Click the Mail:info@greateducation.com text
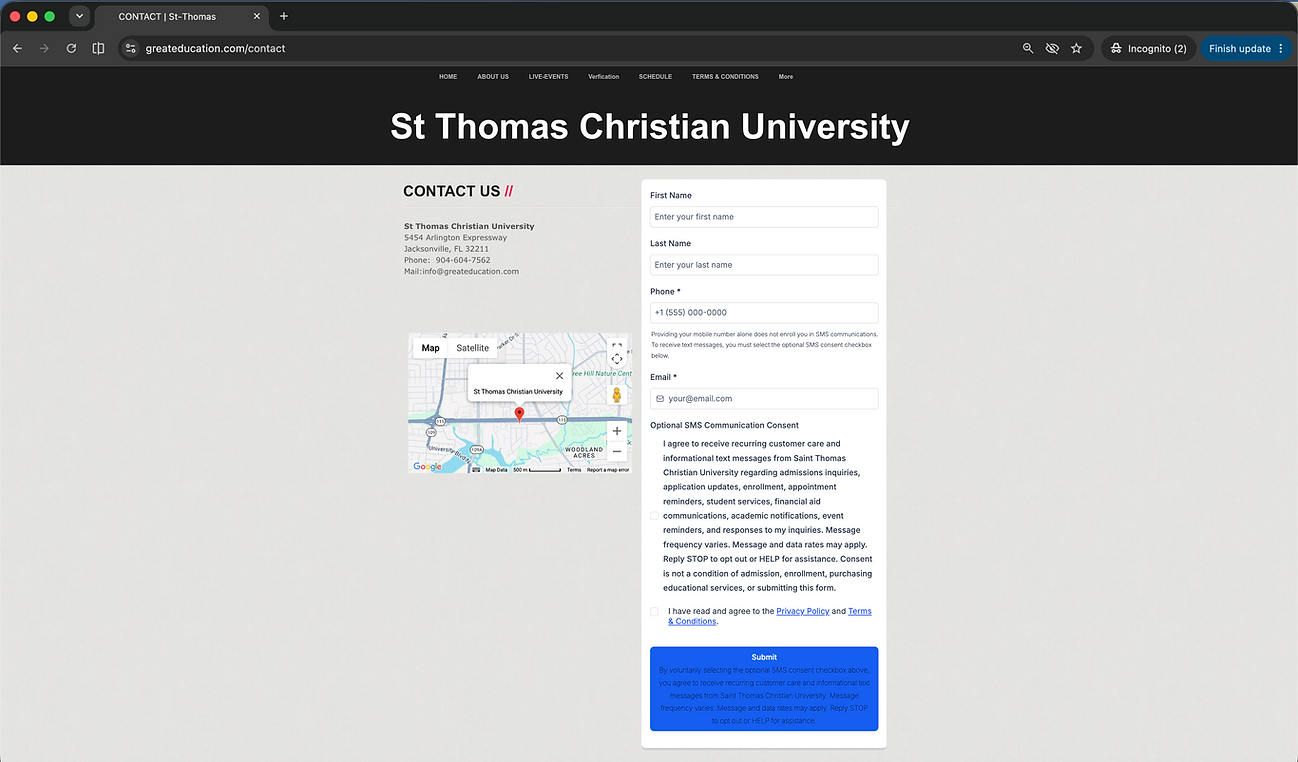The width and height of the screenshot is (1298, 762). coord(461,271)
